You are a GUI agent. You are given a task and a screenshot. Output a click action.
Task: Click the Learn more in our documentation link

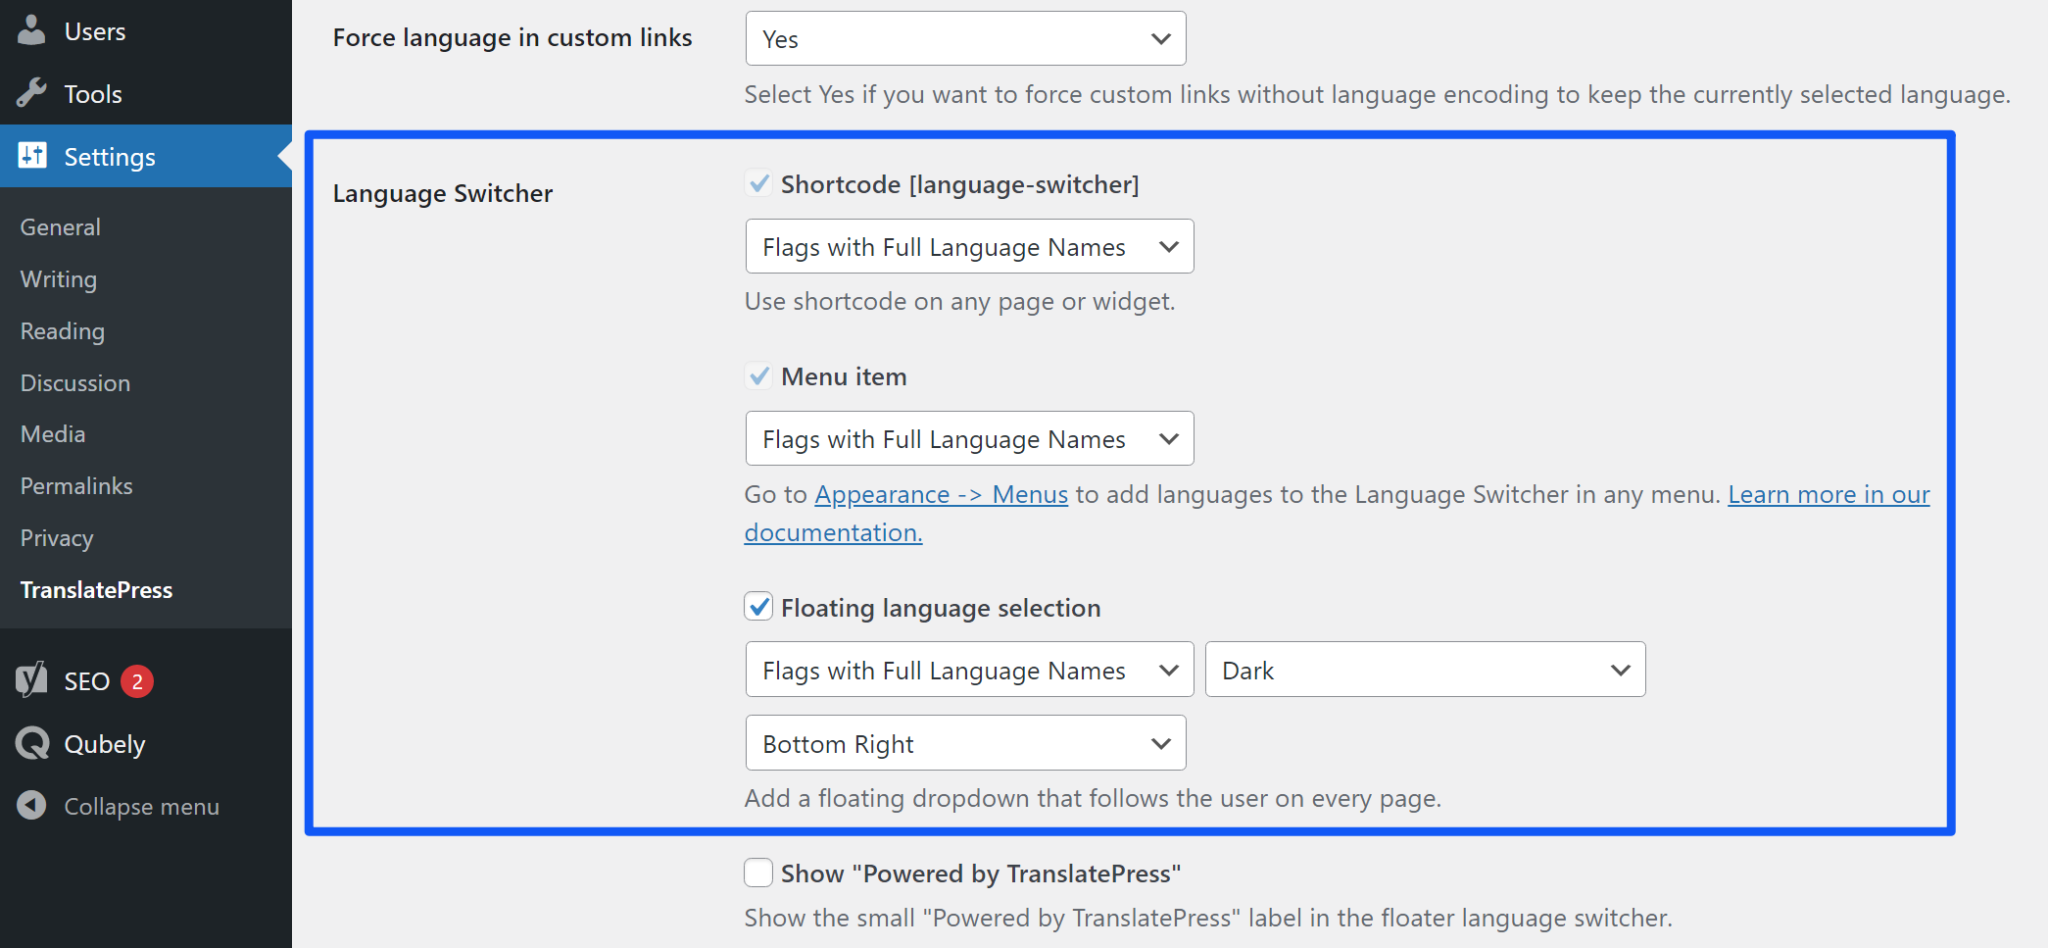coord(1827,494)
